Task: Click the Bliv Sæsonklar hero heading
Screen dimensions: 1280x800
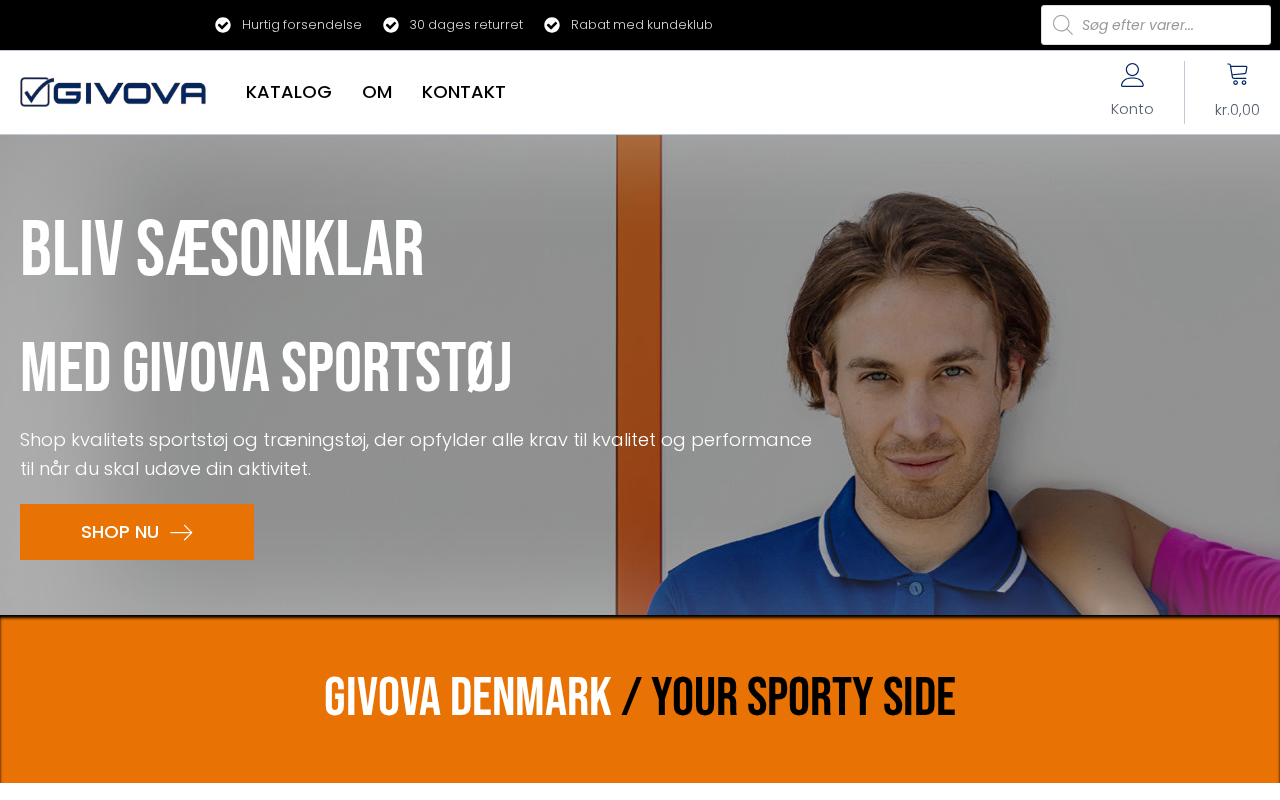Action: 222,250
